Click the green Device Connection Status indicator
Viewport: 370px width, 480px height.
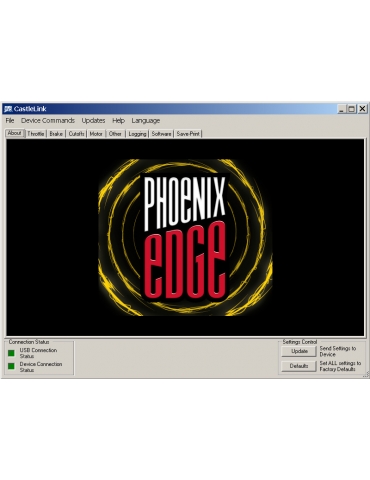click(11, 366)
